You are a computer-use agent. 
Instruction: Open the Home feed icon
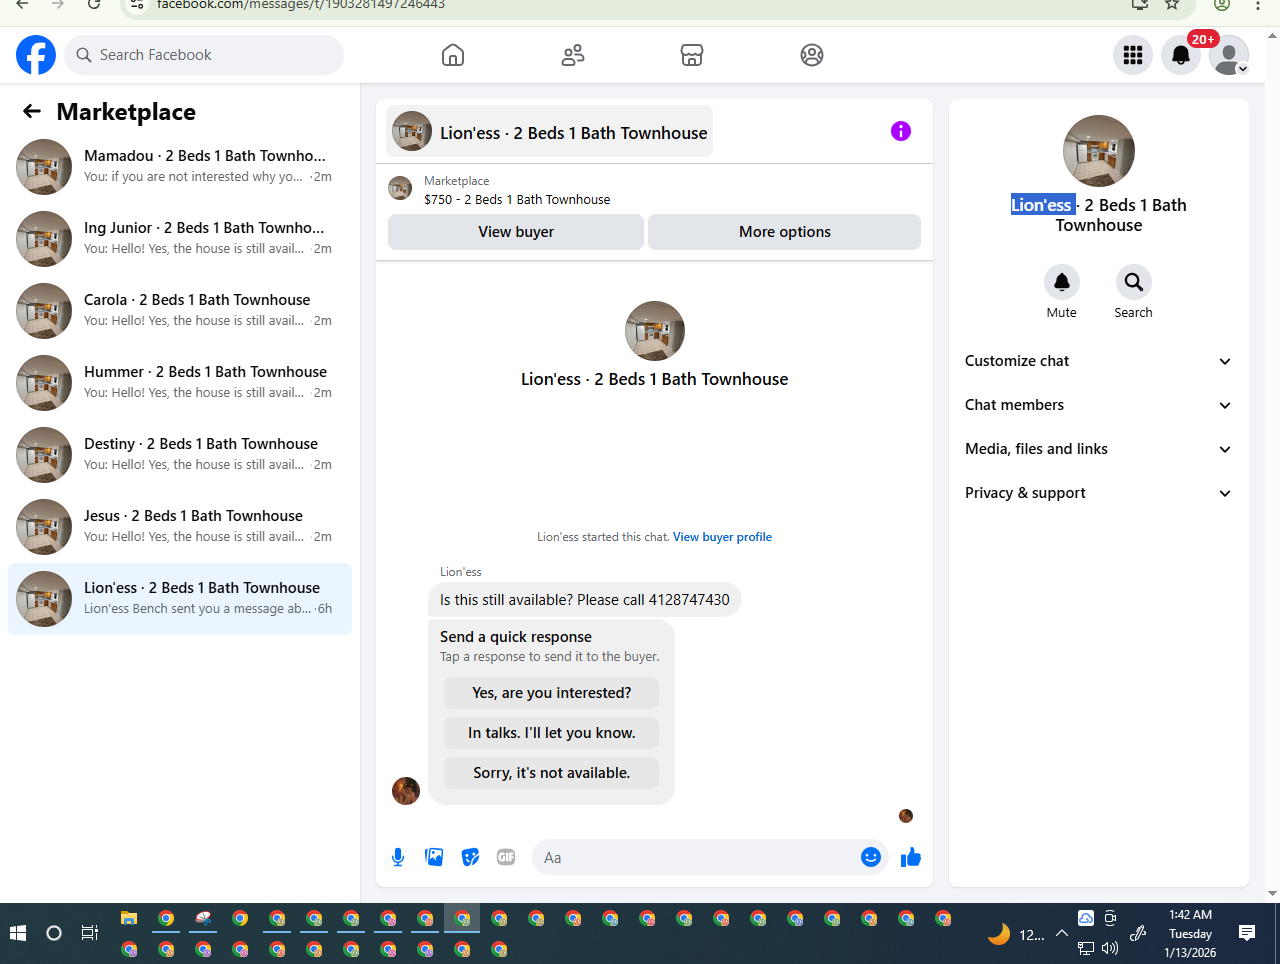coord(453,55)
